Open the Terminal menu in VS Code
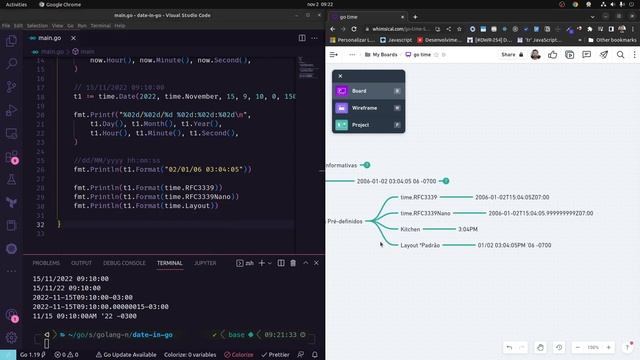Viewport: 640px width, 360px height. [100, 25]
